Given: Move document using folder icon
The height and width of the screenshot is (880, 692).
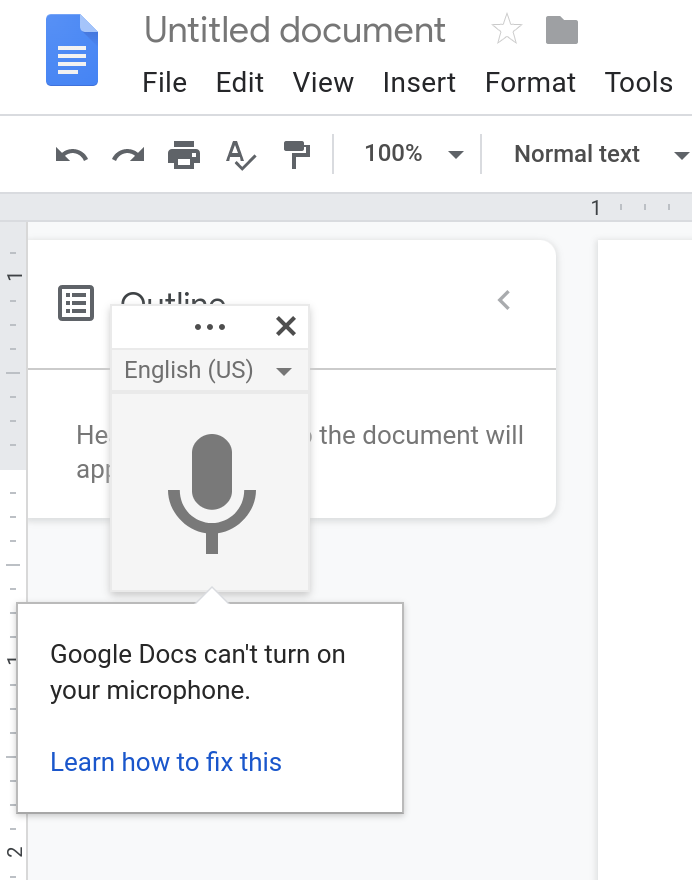Looking at the screenshot, I should (561, 30).
